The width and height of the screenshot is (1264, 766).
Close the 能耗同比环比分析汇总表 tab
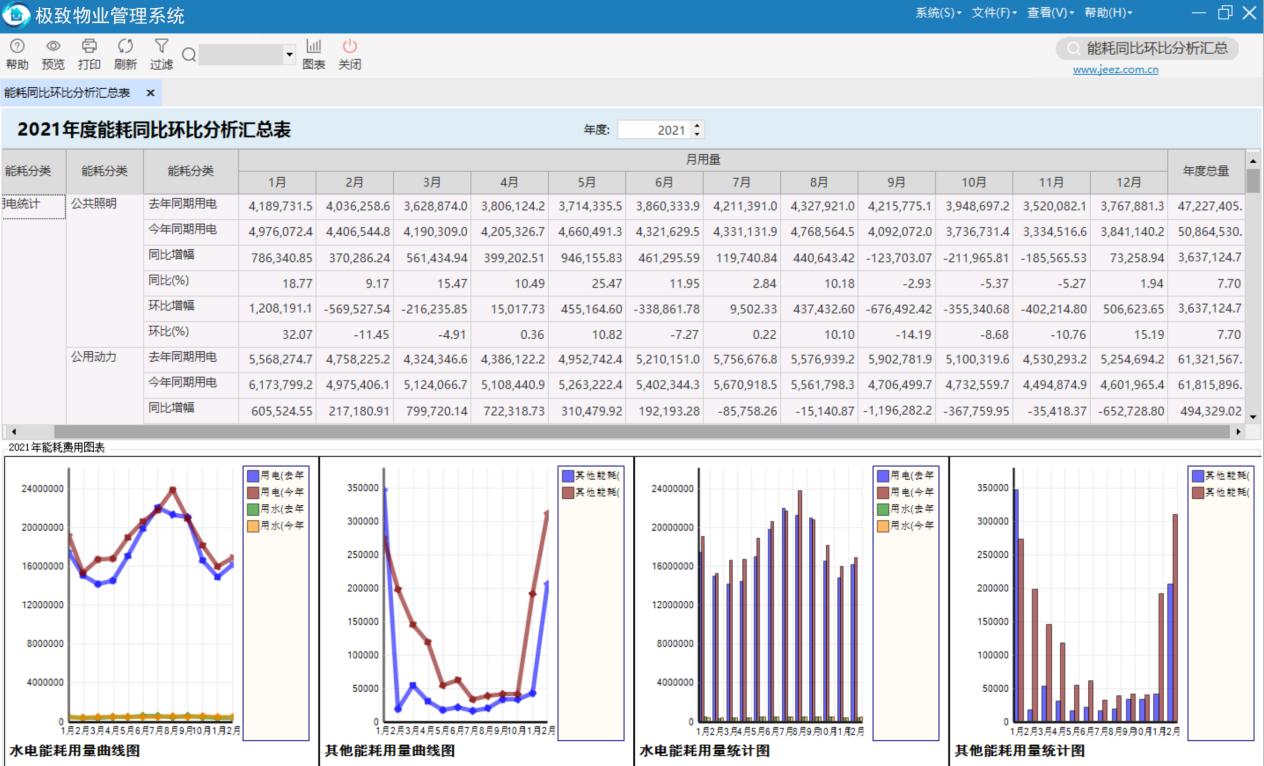click(150, 93)
